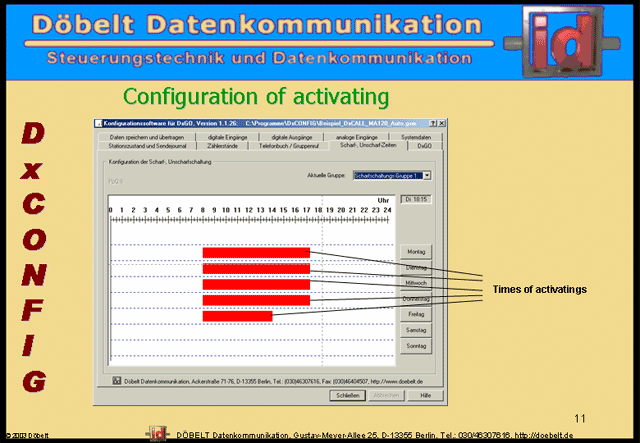
Task: Click the 'Donnerstag' day button
Action: click(x=416, y=299)
